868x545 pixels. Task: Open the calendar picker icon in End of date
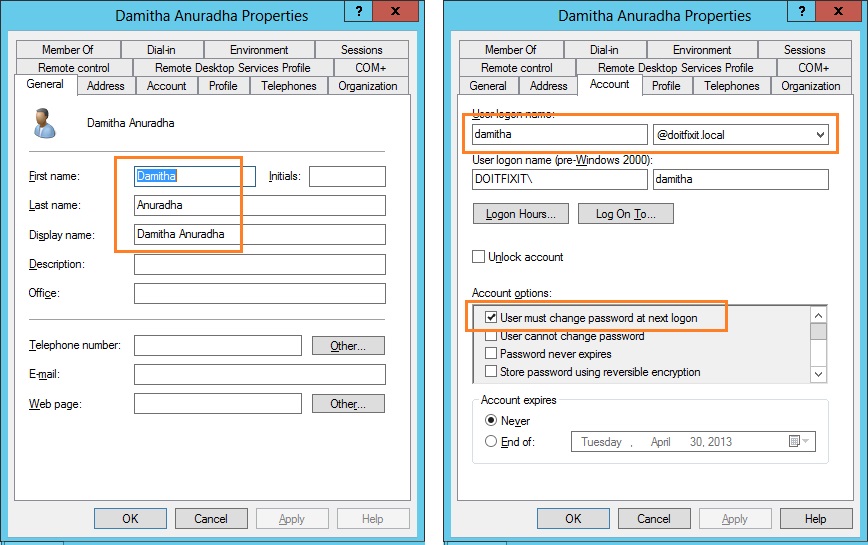pyautogui.click(x=794, y=441)
